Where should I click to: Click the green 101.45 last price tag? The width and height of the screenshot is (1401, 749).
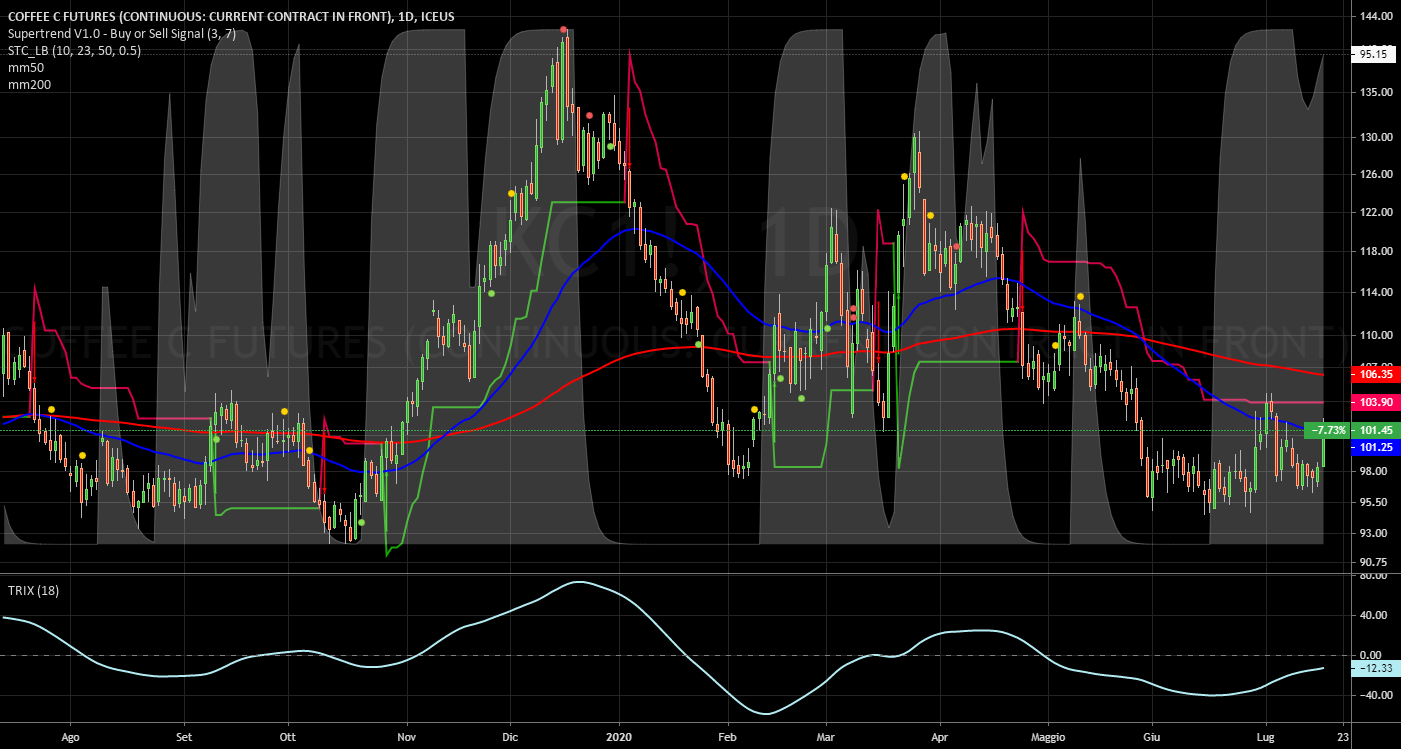point(1375,430)
